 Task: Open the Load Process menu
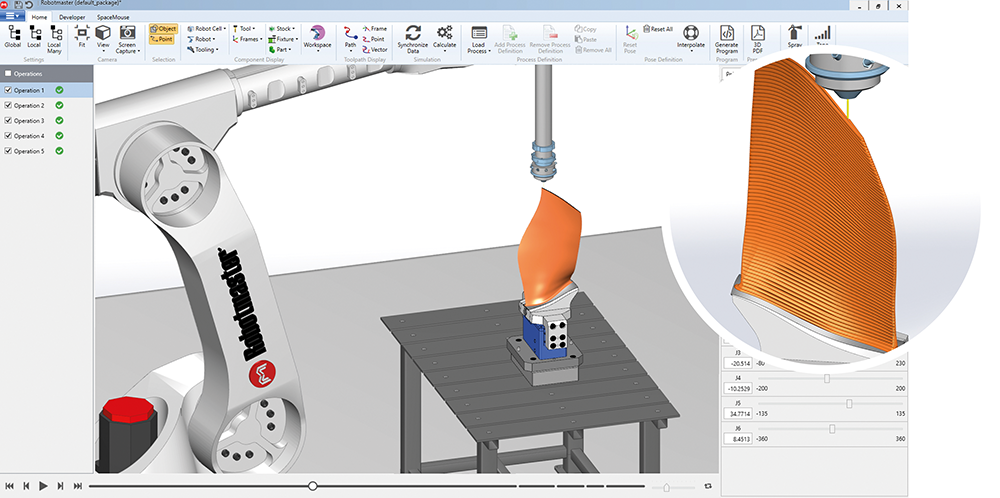coord(479,40)
